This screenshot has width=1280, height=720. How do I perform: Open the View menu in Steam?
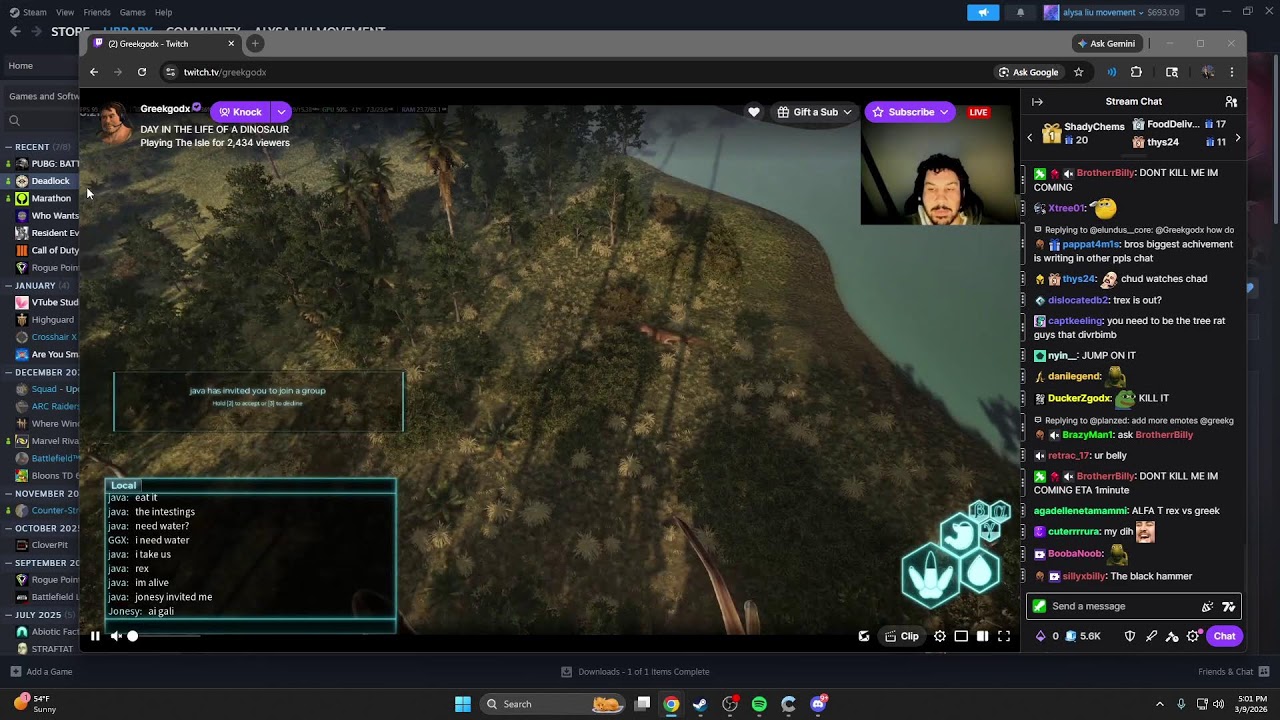point(65,12)
